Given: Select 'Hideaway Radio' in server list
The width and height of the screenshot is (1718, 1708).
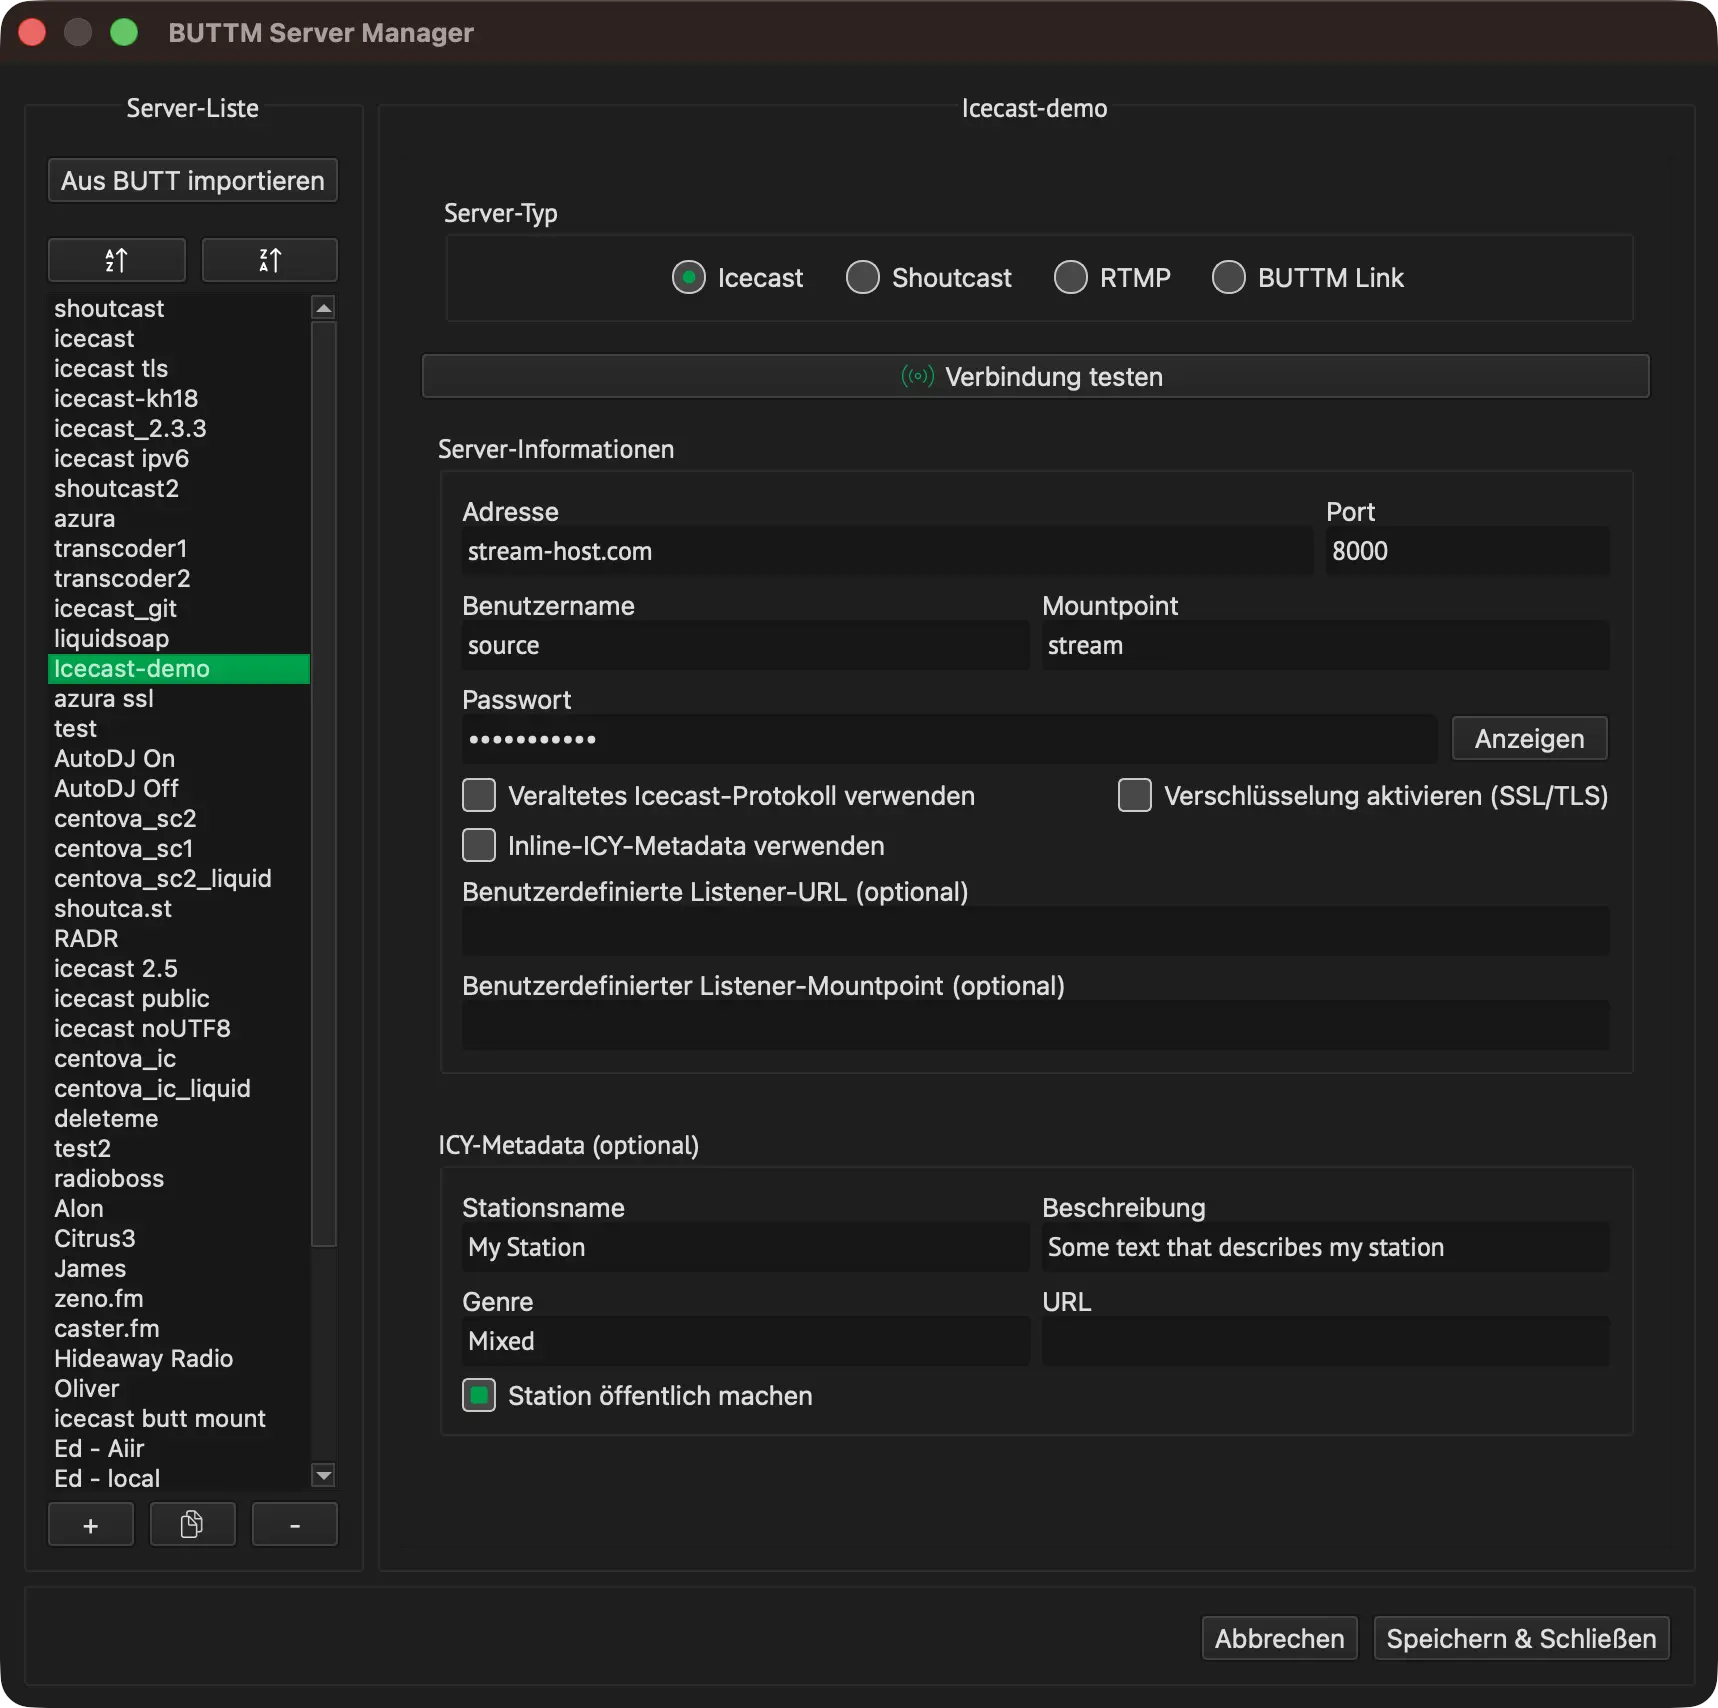Looking at the screenshot, I should click(179, 1358).
